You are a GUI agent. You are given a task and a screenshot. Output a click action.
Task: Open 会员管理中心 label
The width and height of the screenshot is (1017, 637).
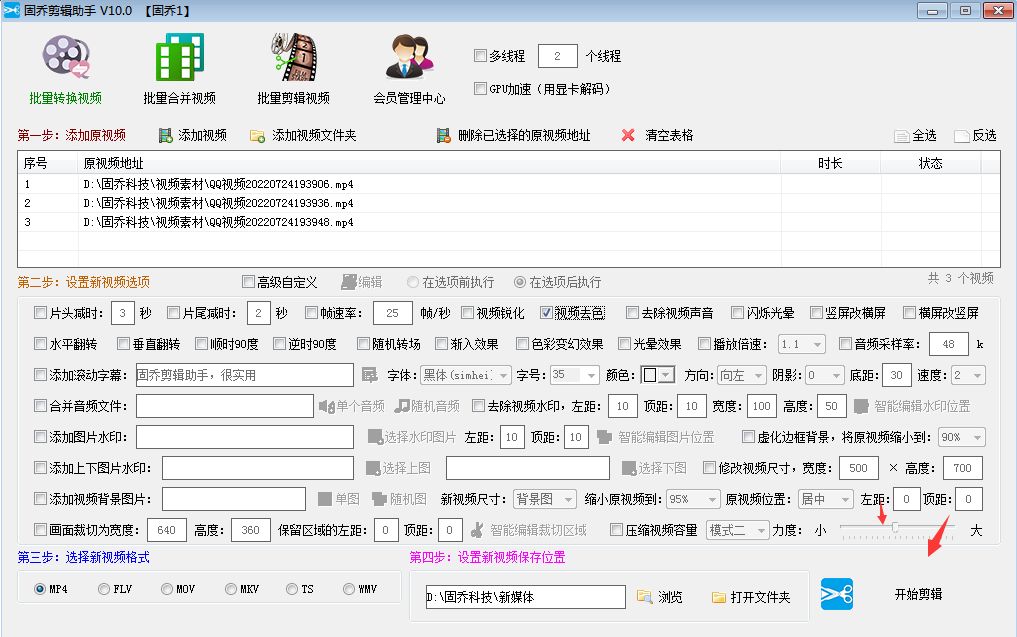pyautogui.click(x=409, y=99)
